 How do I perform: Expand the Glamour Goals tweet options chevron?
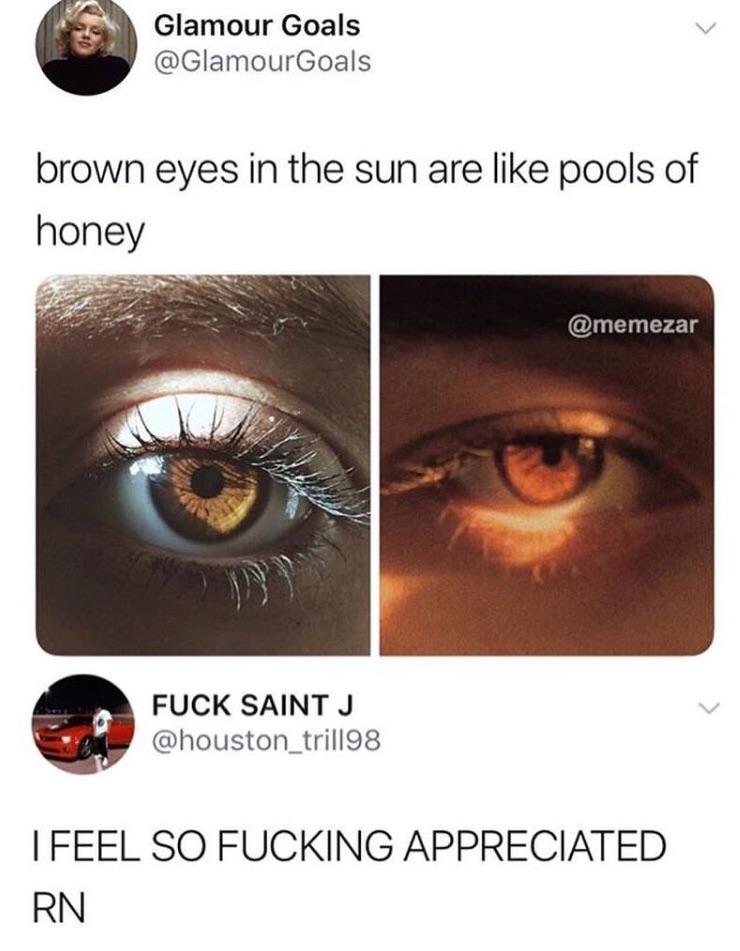click(707, 28)
